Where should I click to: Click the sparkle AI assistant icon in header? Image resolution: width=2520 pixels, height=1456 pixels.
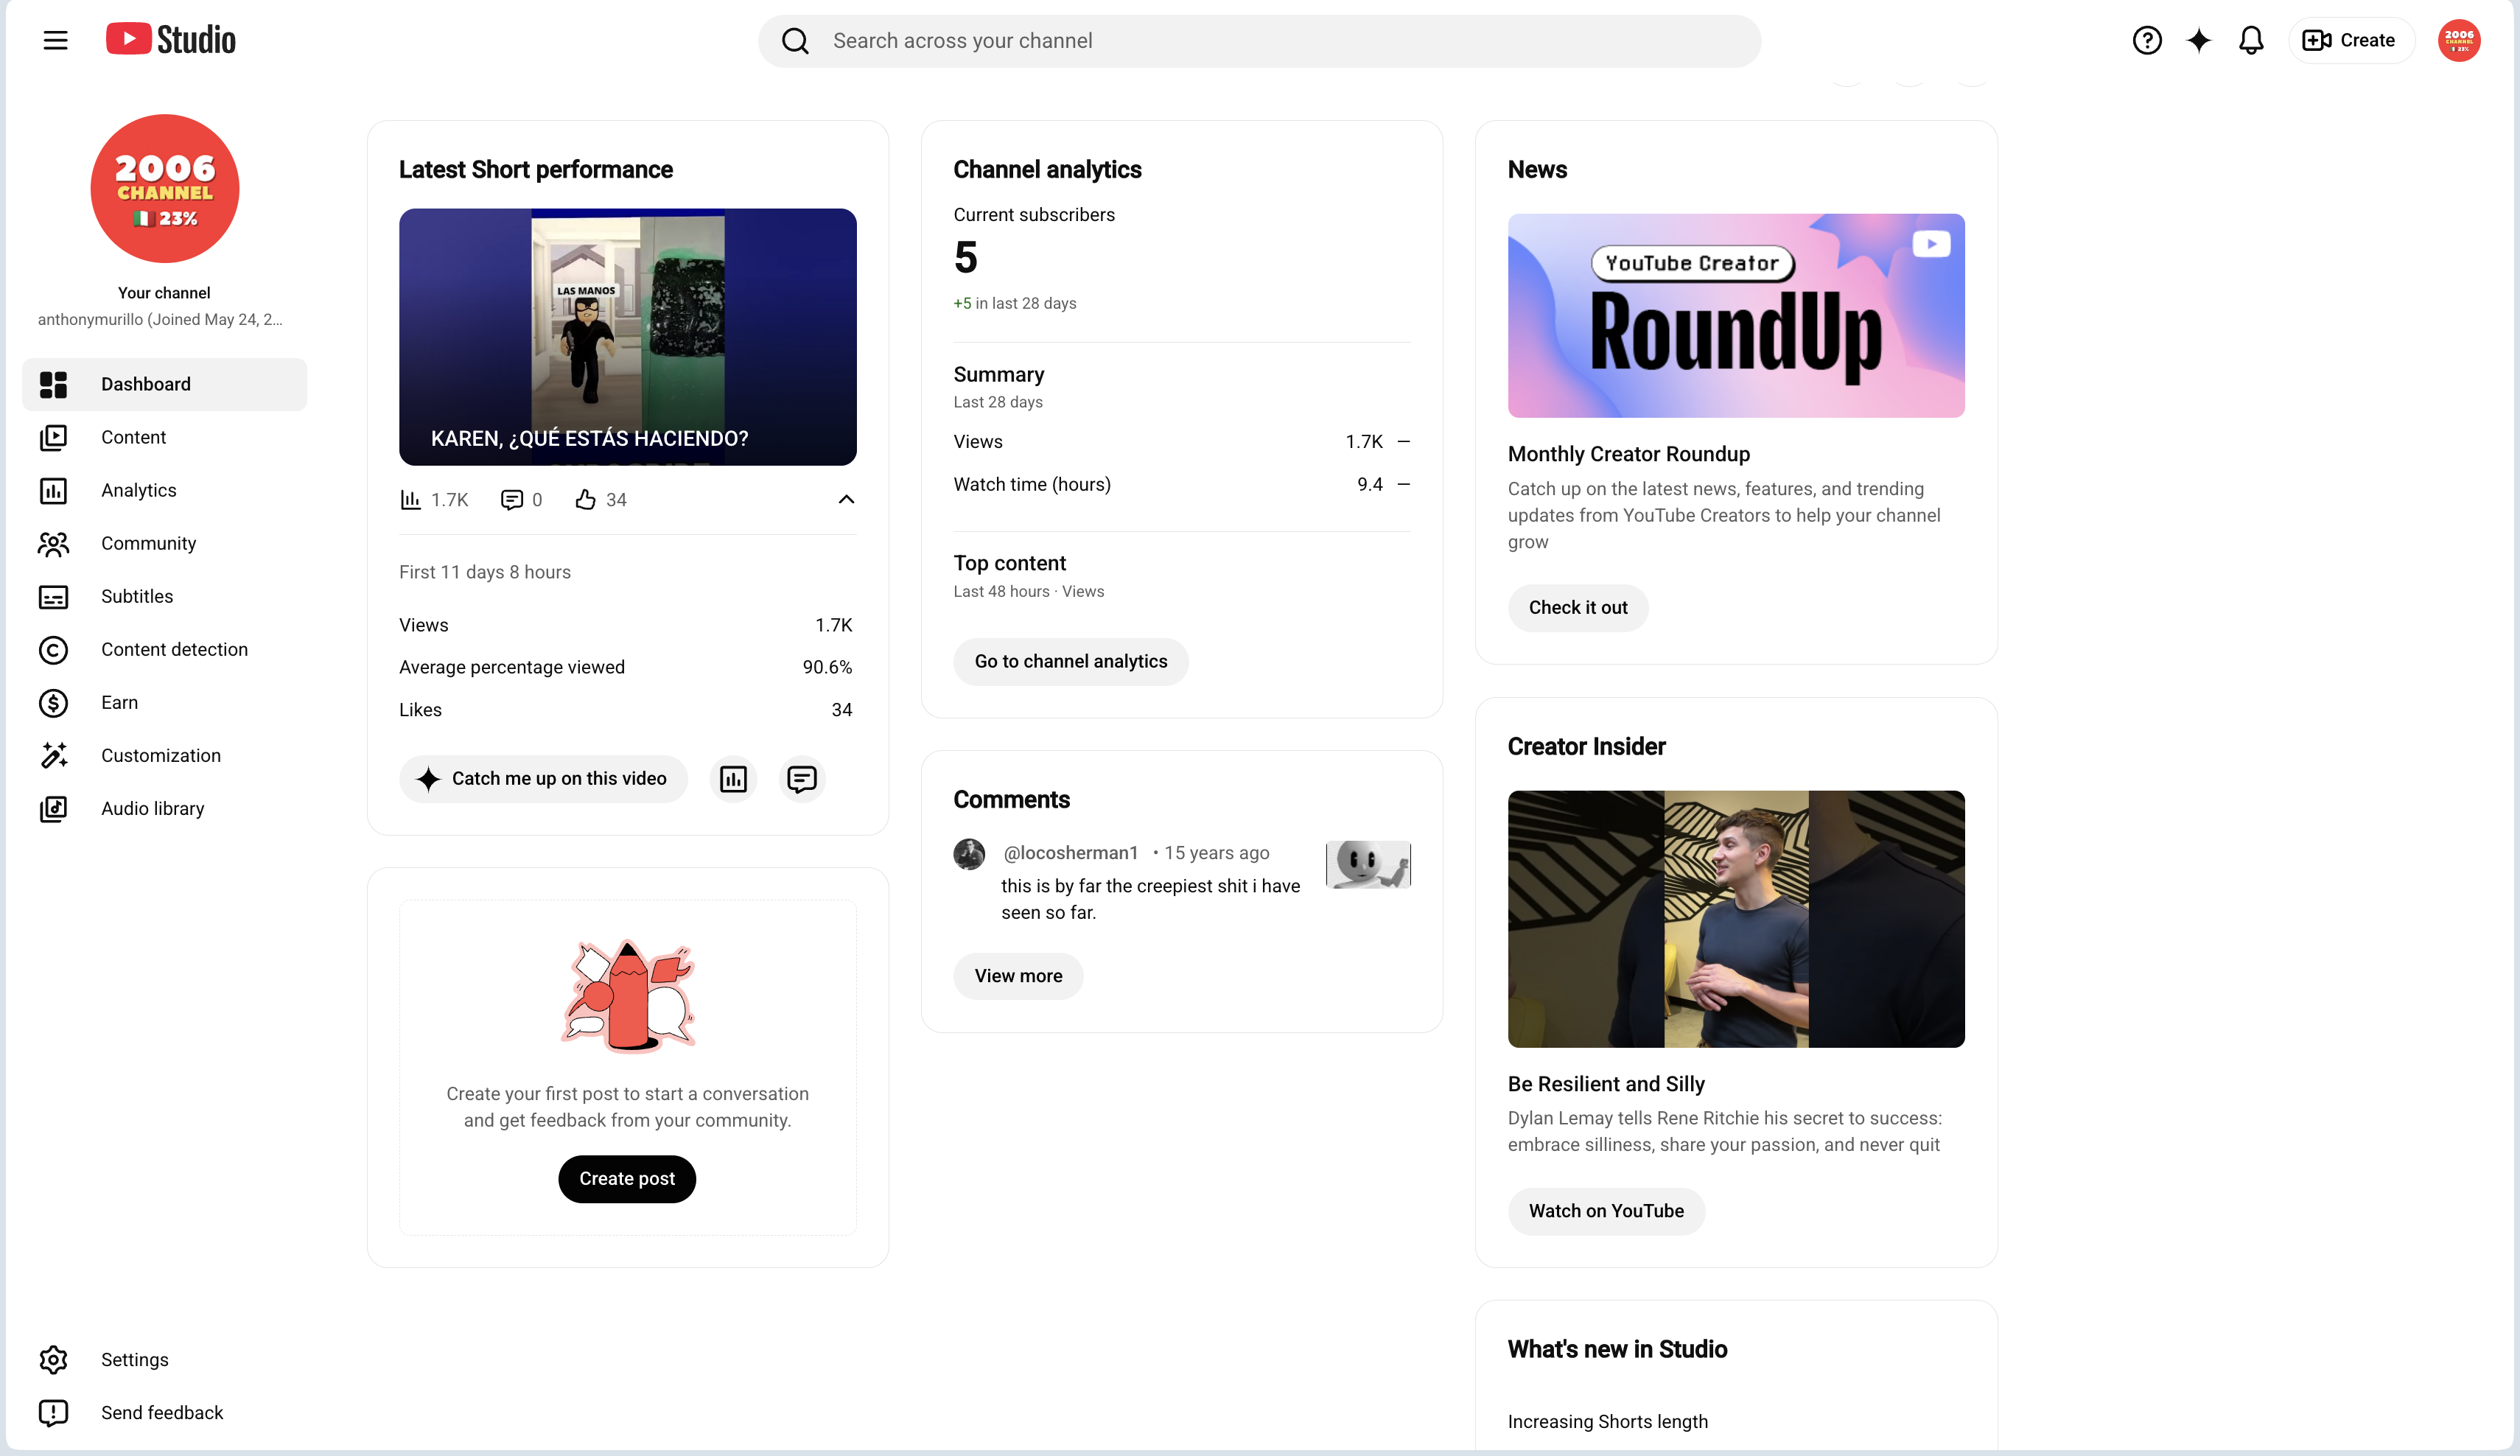(x=2198, y=40)
